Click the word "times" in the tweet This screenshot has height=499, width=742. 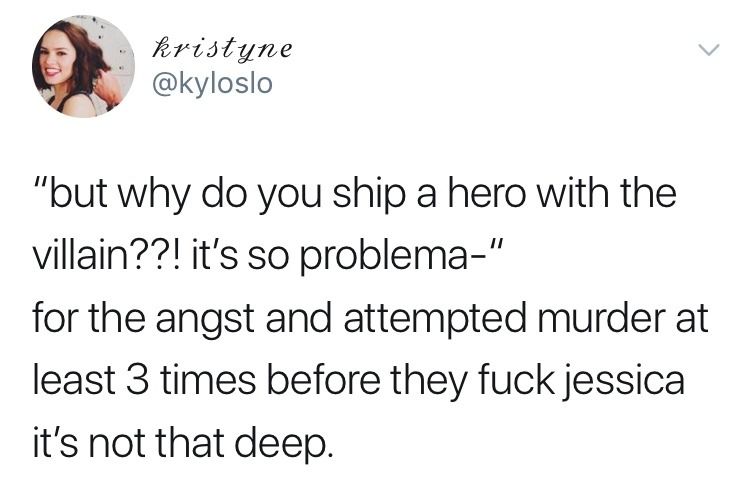click(209, 380)
